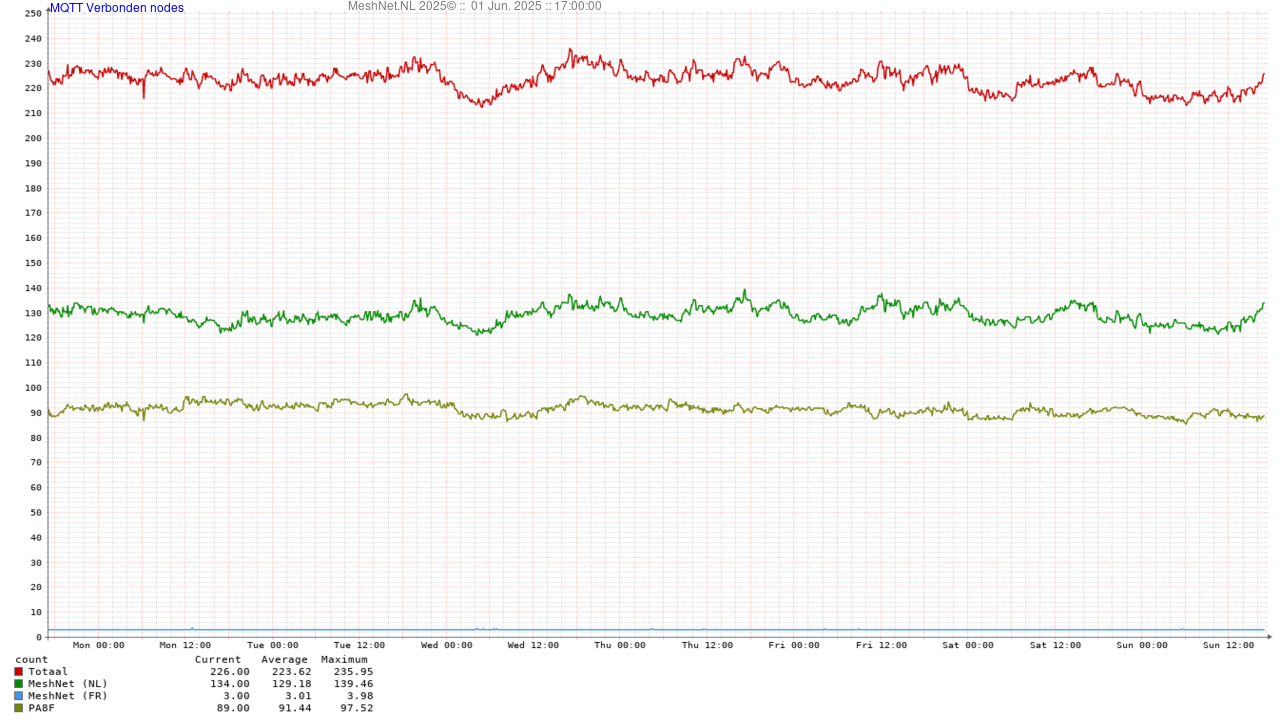Click the 'Average' column header

click(x=285, y=660)
